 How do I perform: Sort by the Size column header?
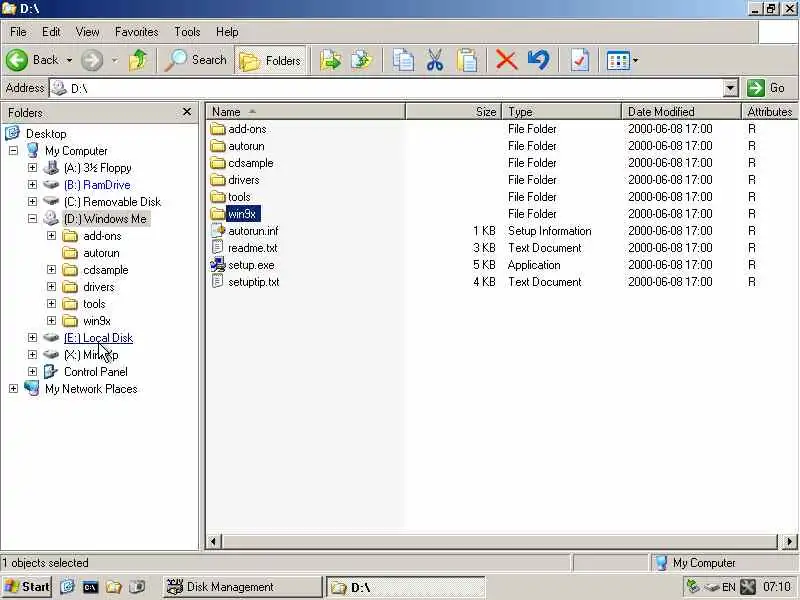click(454, 111)
